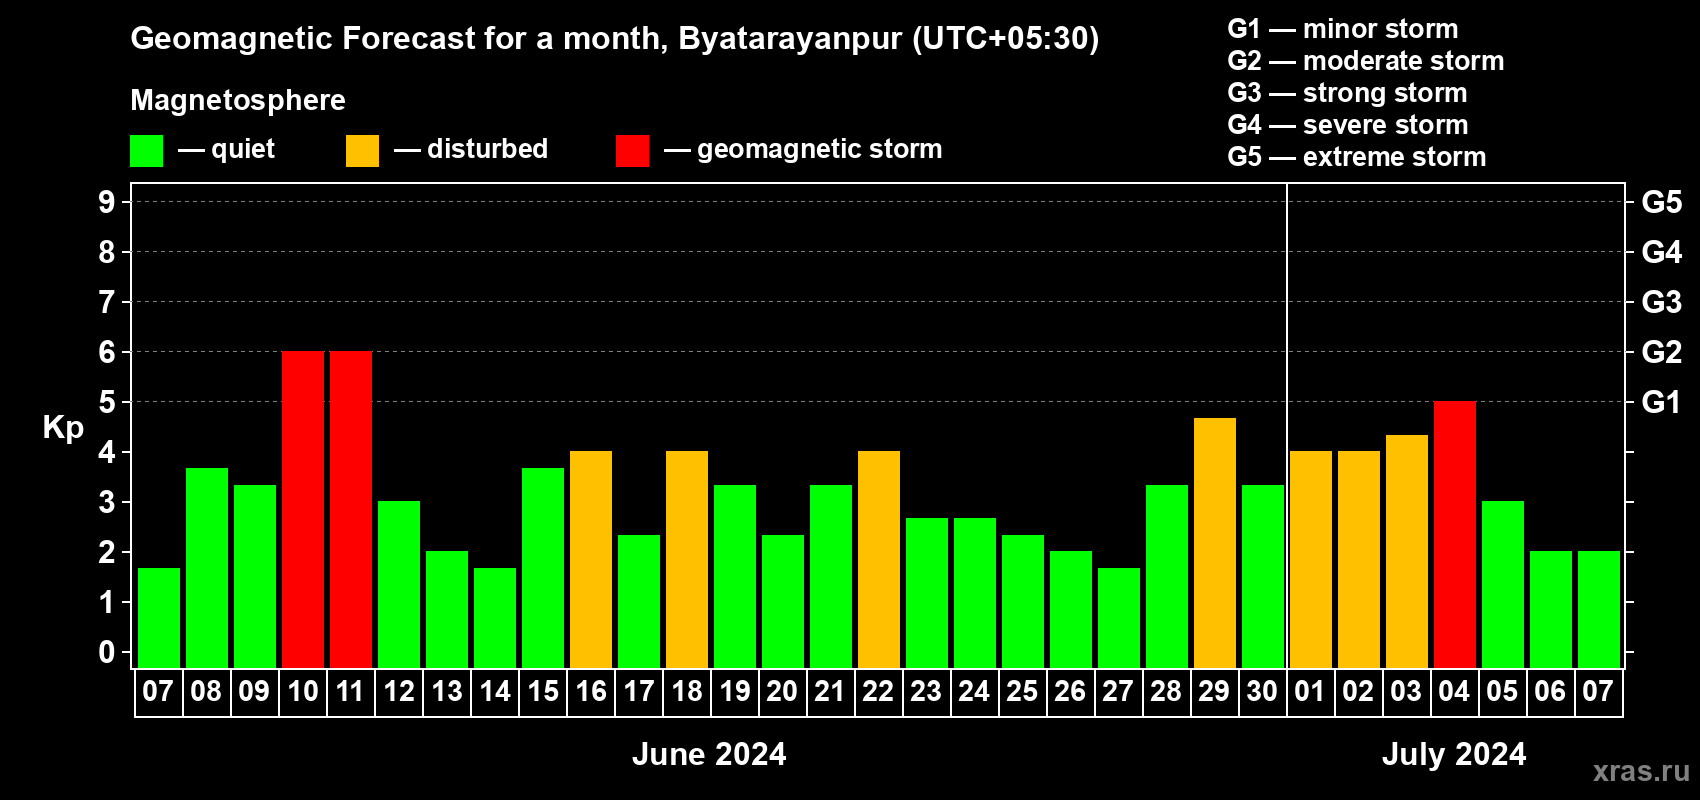Image resolution: width=1700 pixels, height=800 pixels.
Task: Click the June 2024 month label
Action: point(709,754)
